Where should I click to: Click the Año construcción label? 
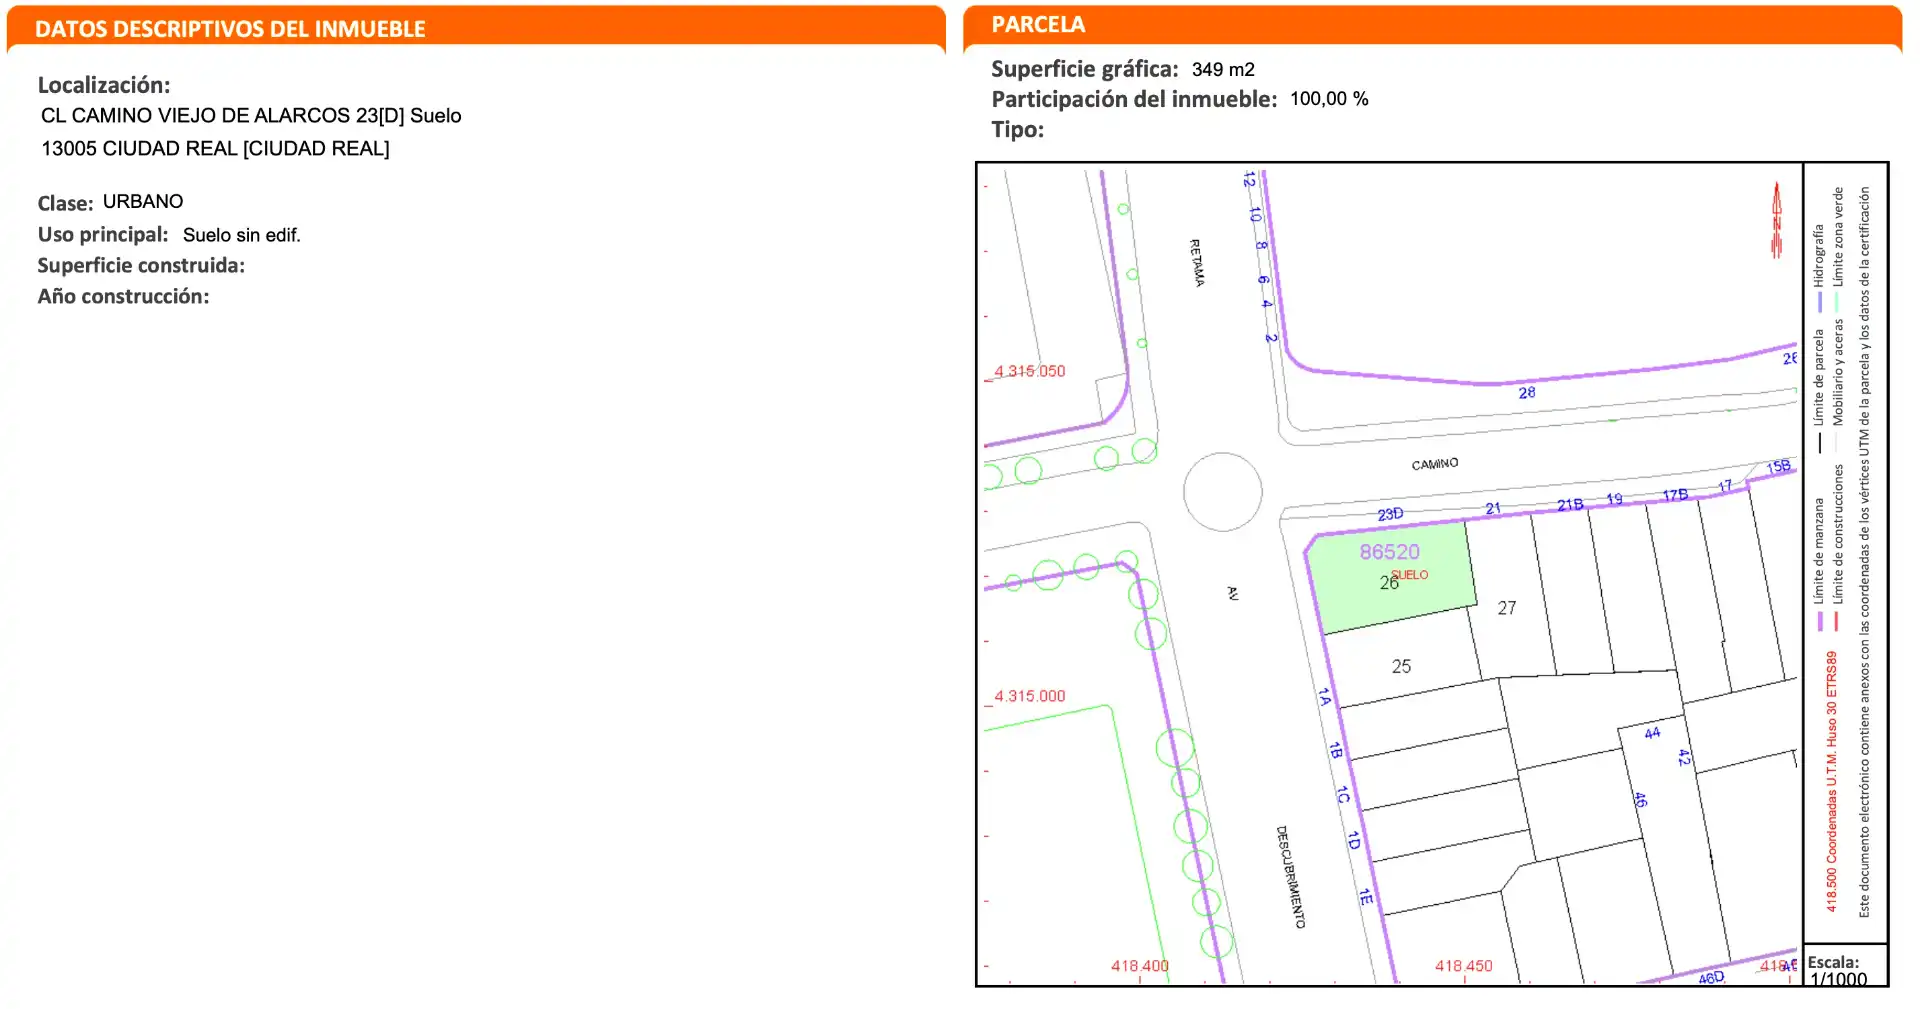[123, 297]
